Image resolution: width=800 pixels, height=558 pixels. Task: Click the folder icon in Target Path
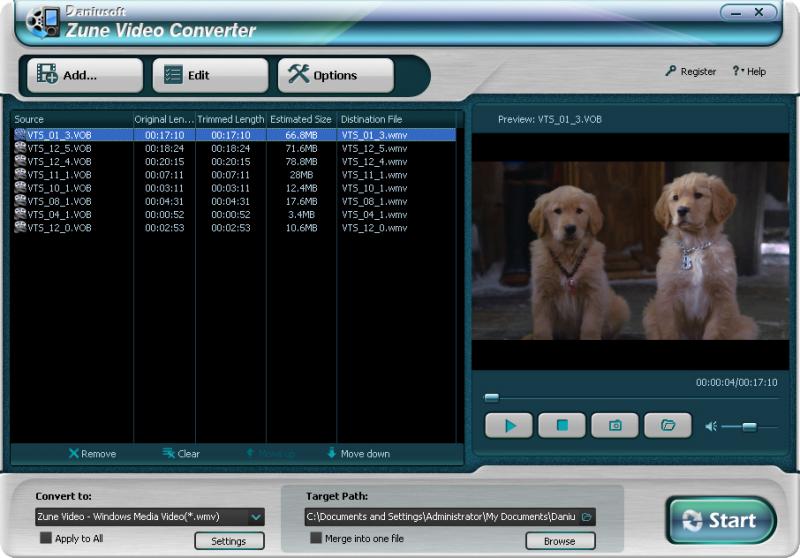(x=587, y=517)
